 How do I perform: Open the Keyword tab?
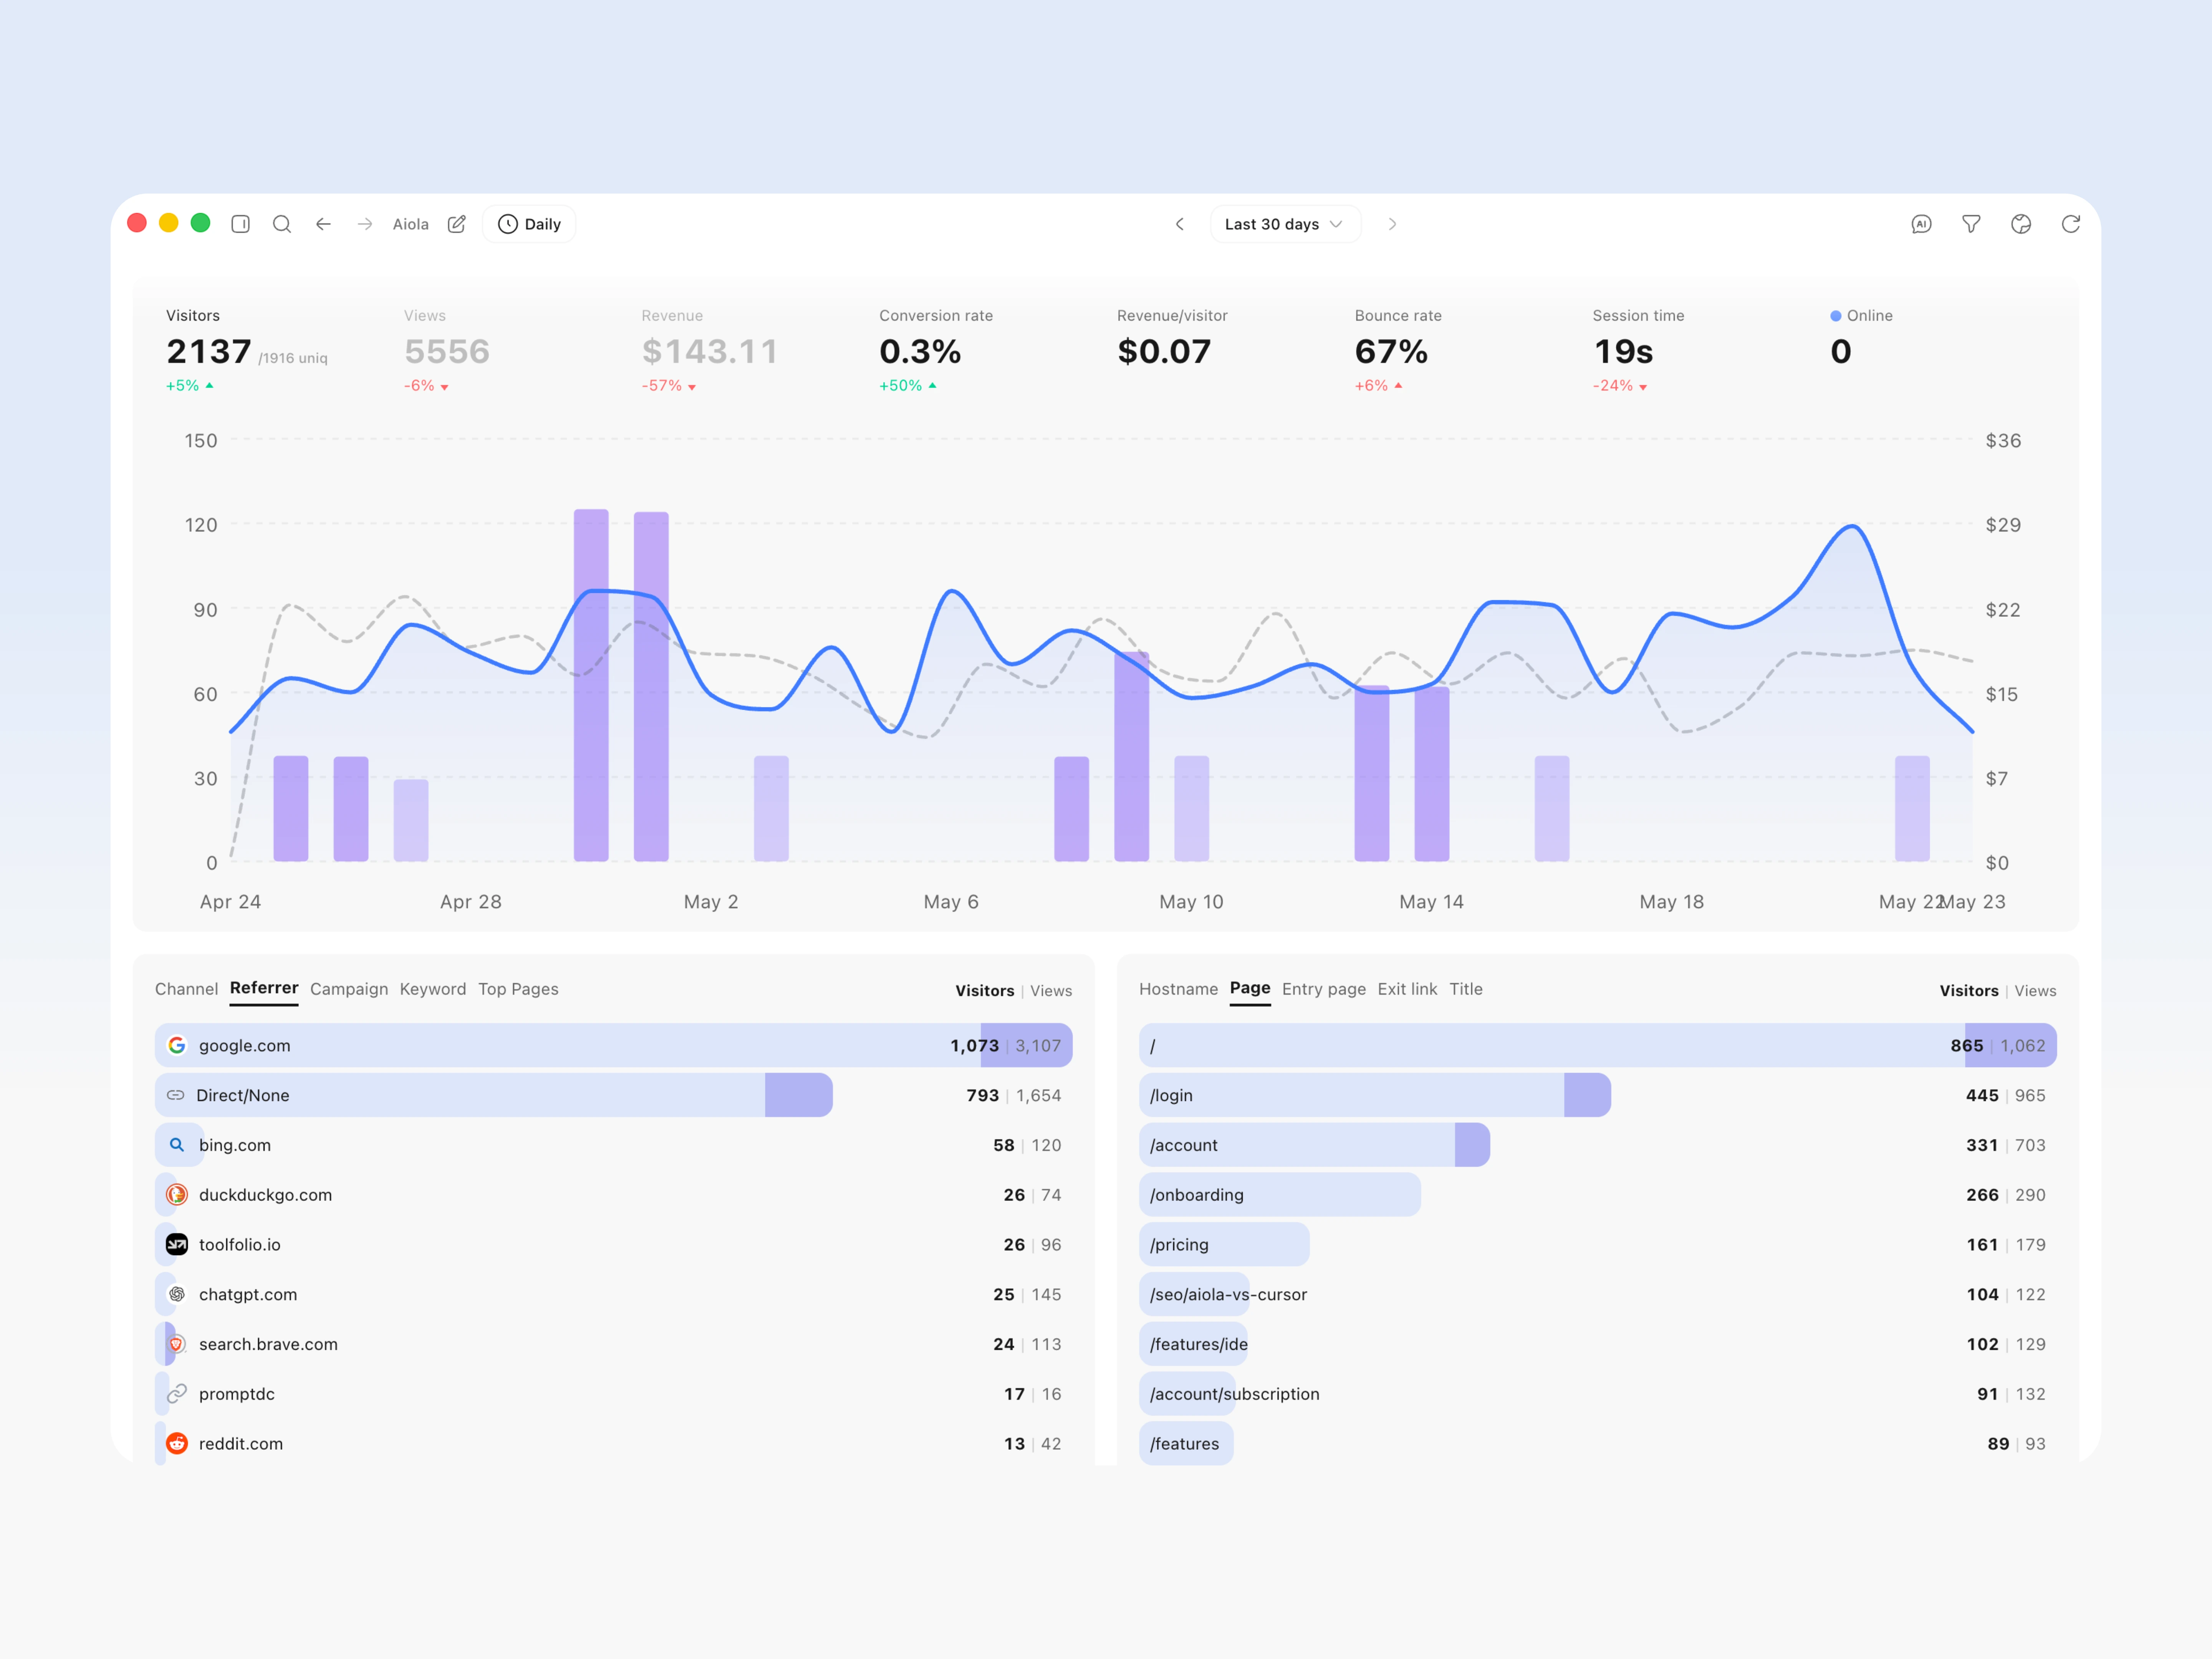[x=433, y=989]
